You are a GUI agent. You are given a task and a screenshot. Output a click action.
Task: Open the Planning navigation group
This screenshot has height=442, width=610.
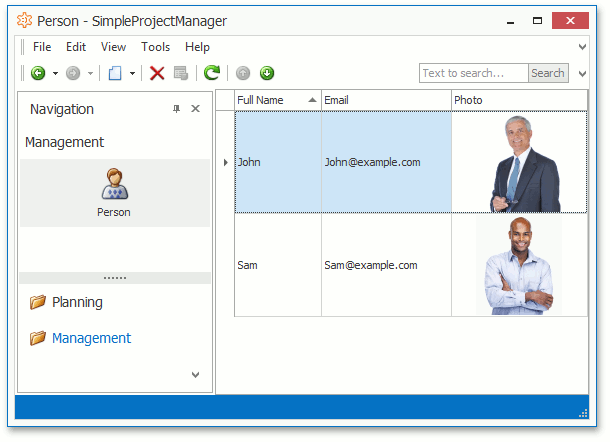point(77,302)
